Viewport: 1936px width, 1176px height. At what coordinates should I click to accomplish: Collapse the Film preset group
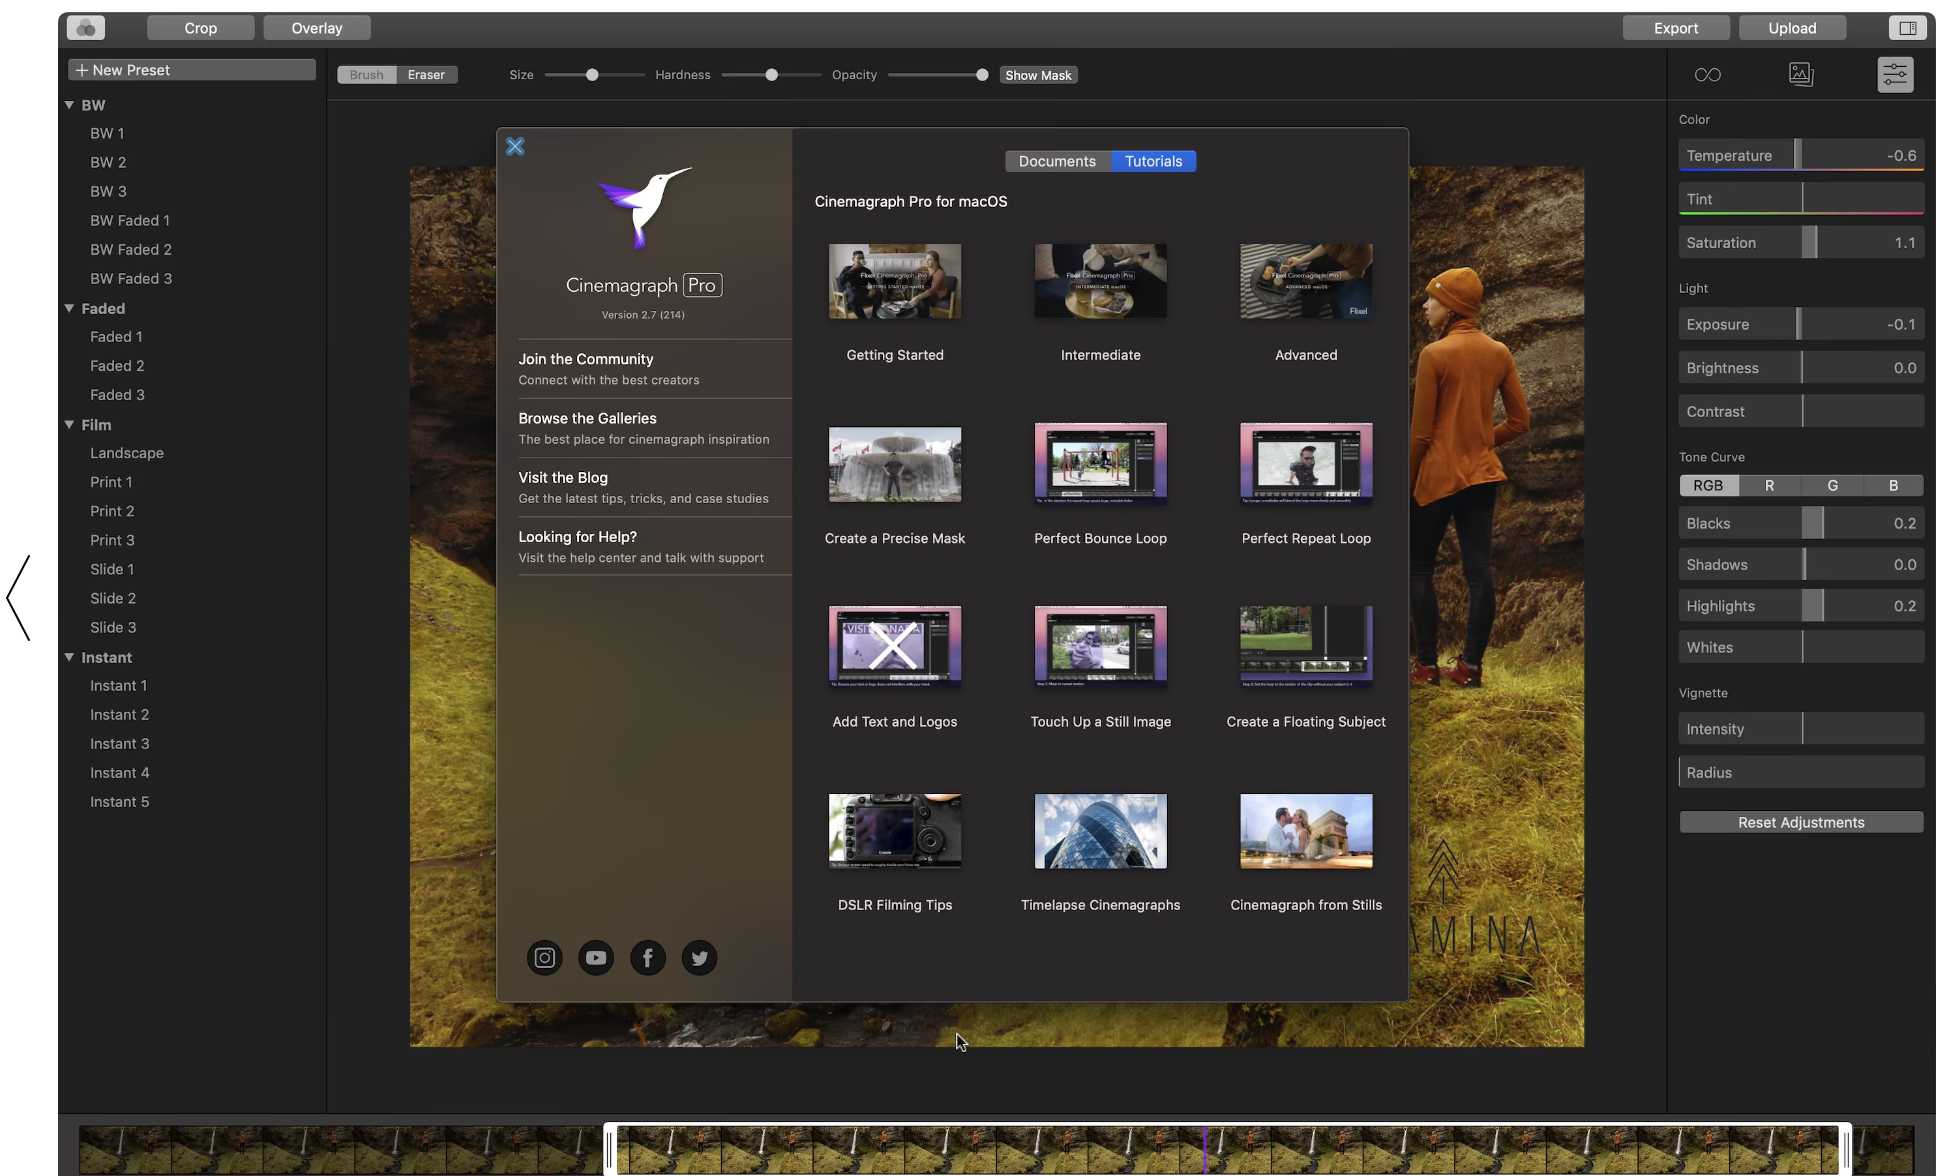pos(70,425)
